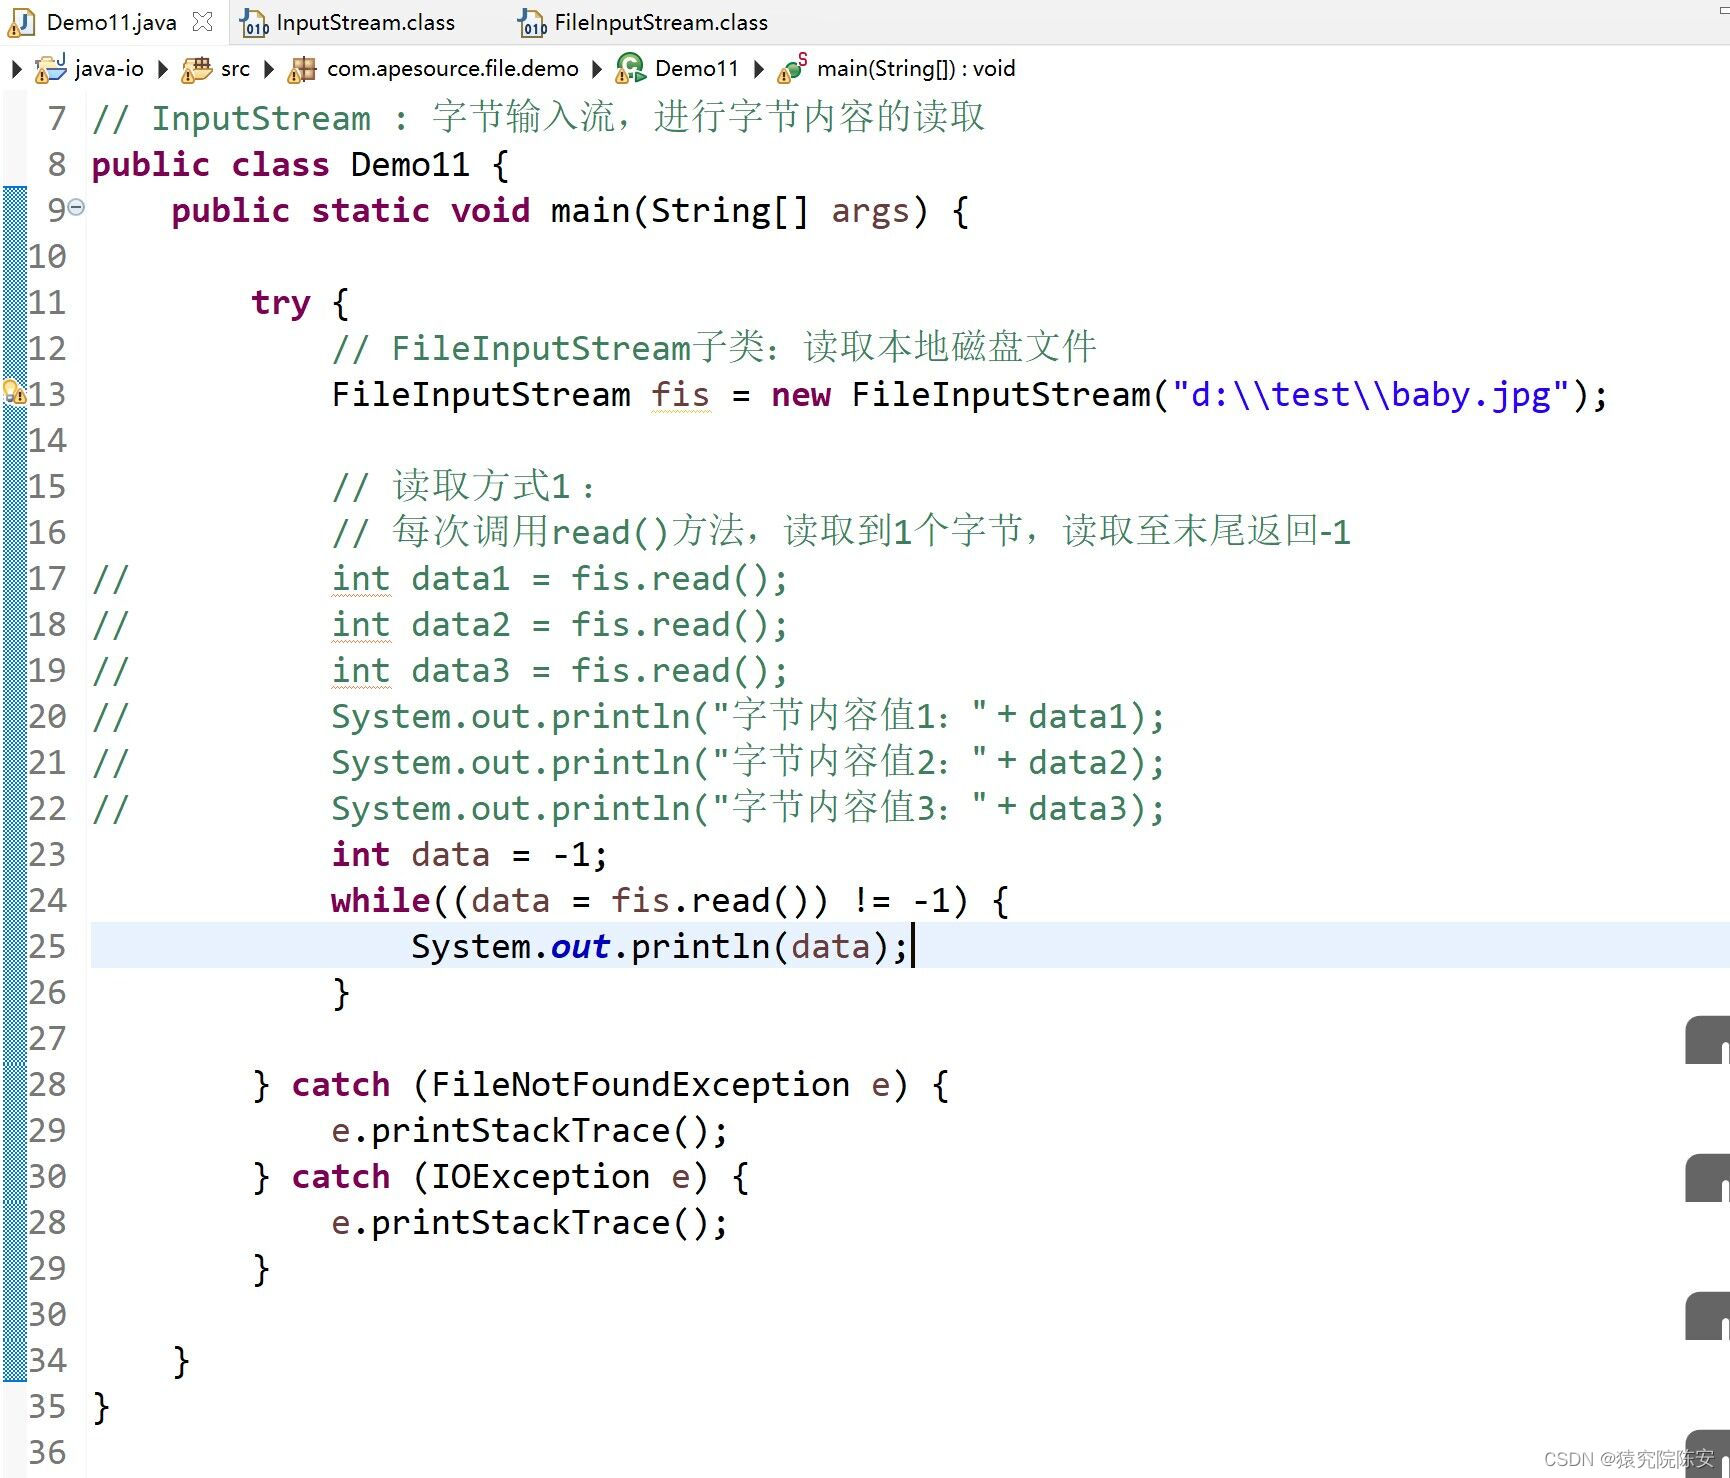Switch to the InputStream.class tab

click(365, 21)
